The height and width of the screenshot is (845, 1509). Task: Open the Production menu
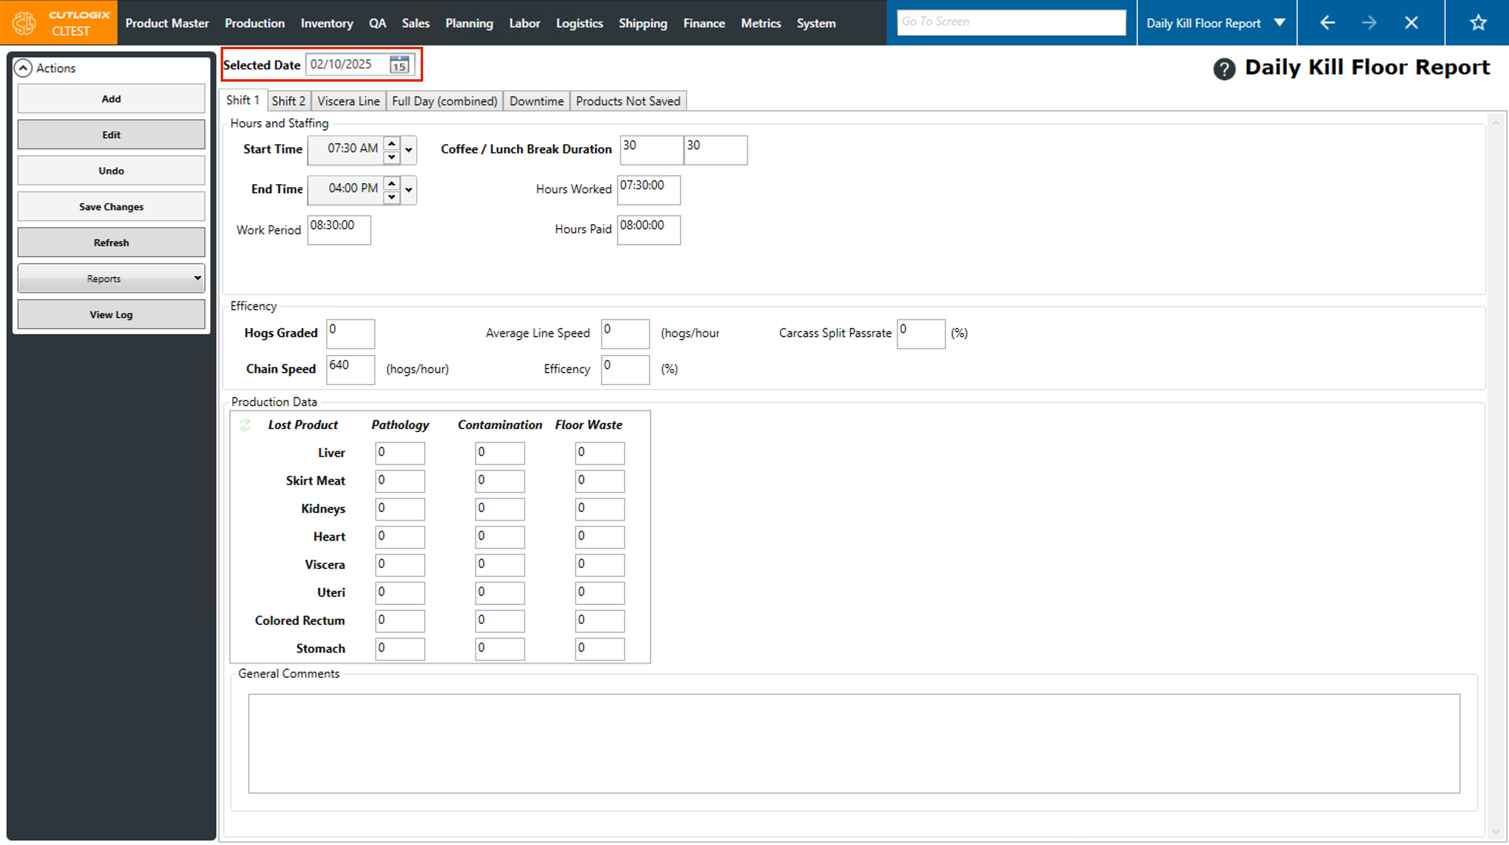[x=254, y=23]
